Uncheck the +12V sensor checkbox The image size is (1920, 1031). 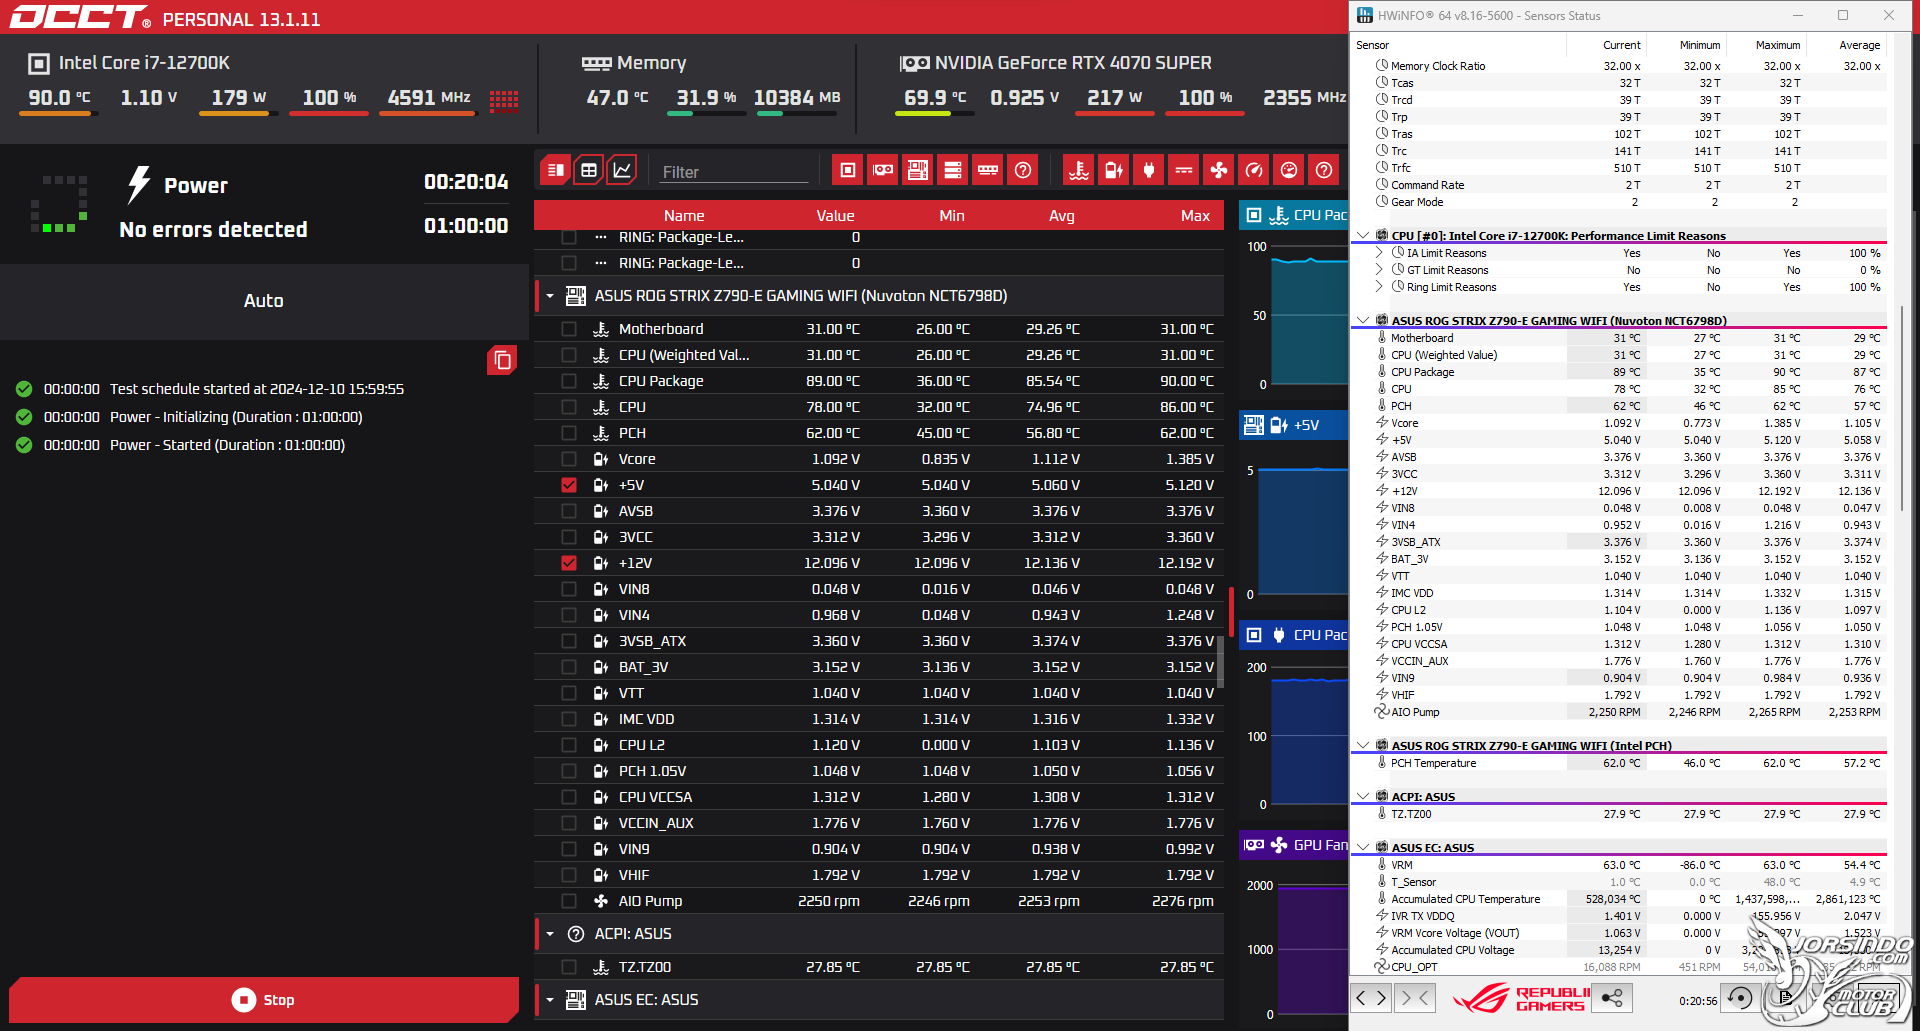point(569,563)
